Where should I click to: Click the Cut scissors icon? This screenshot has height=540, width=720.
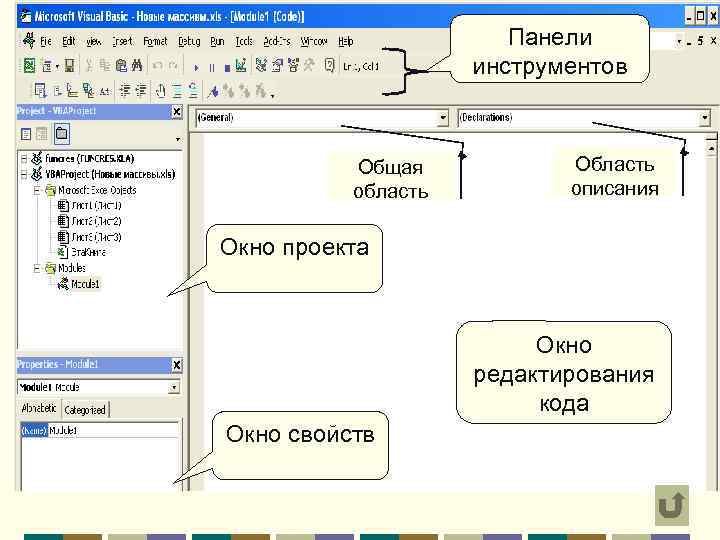(x=89, y=66)
